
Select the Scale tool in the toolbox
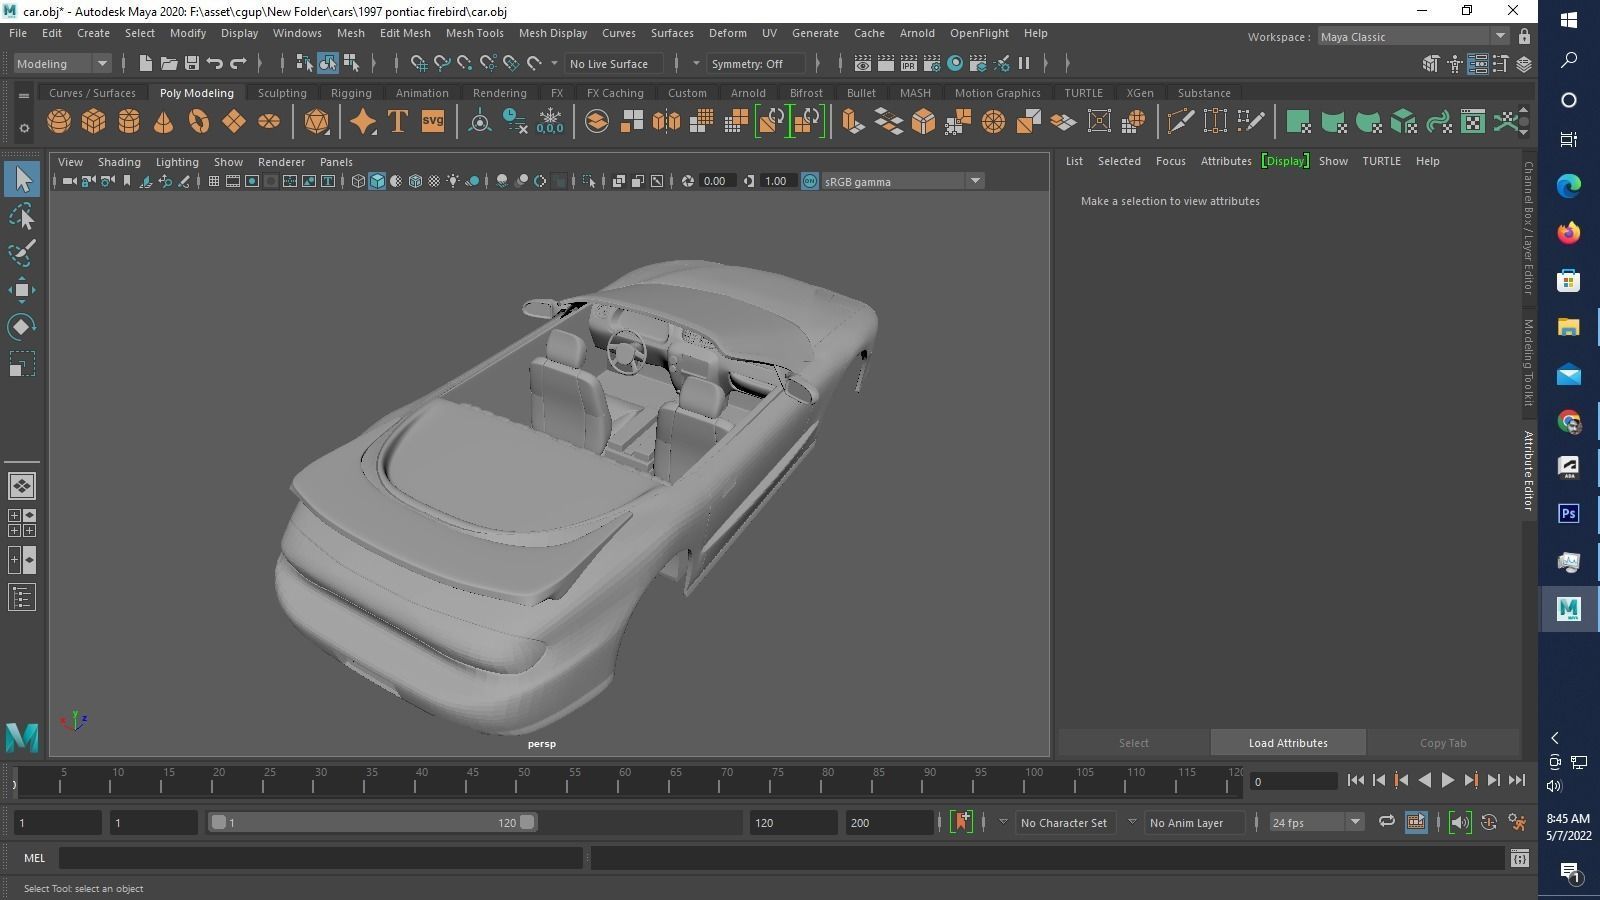coord(22,364)
